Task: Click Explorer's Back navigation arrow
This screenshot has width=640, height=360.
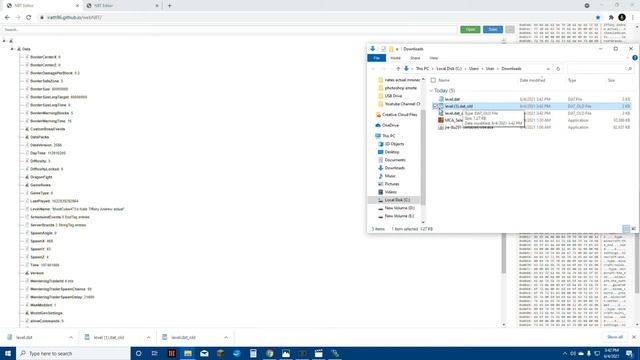Action: pos(373,69)
